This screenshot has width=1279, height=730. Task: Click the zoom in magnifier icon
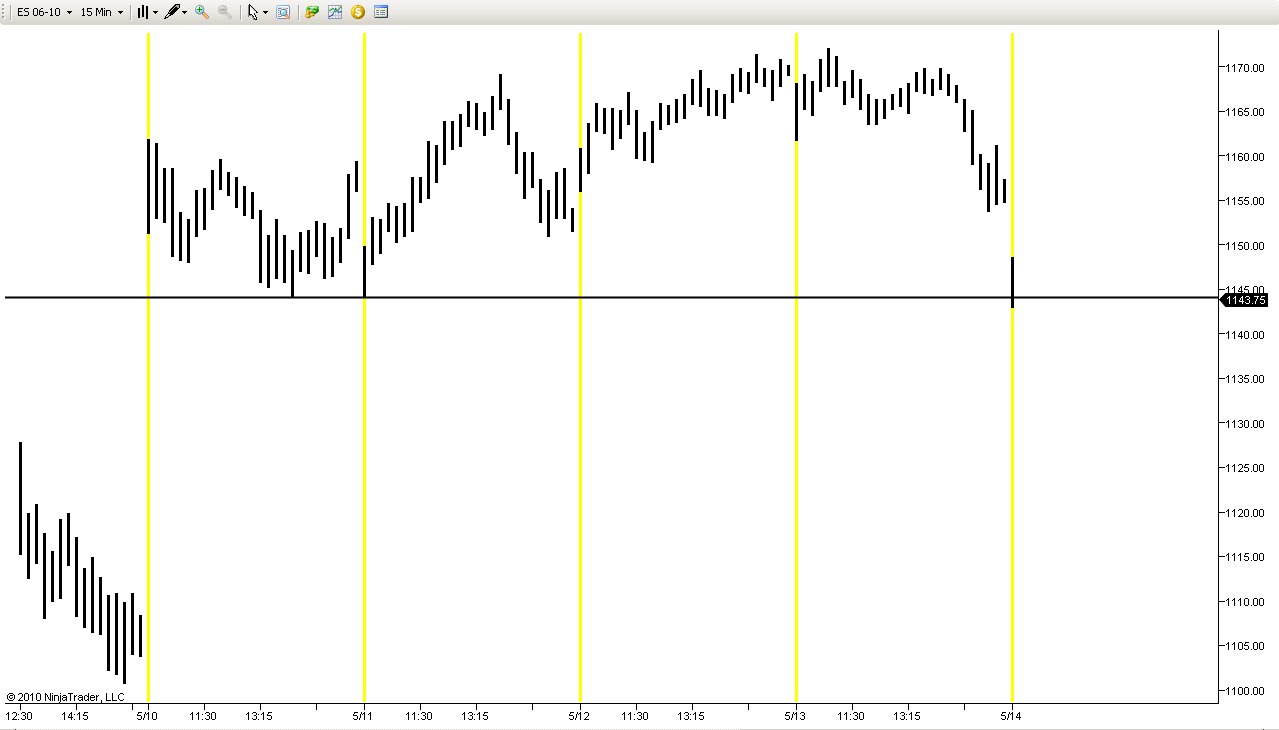click(x=202, y=12)
